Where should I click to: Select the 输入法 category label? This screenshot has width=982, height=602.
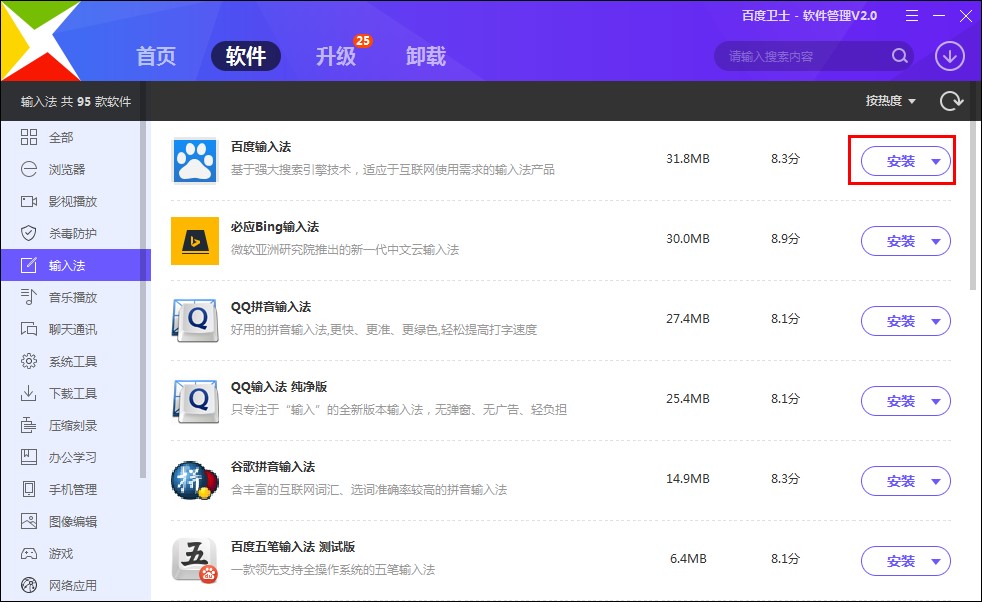point(67,266)
